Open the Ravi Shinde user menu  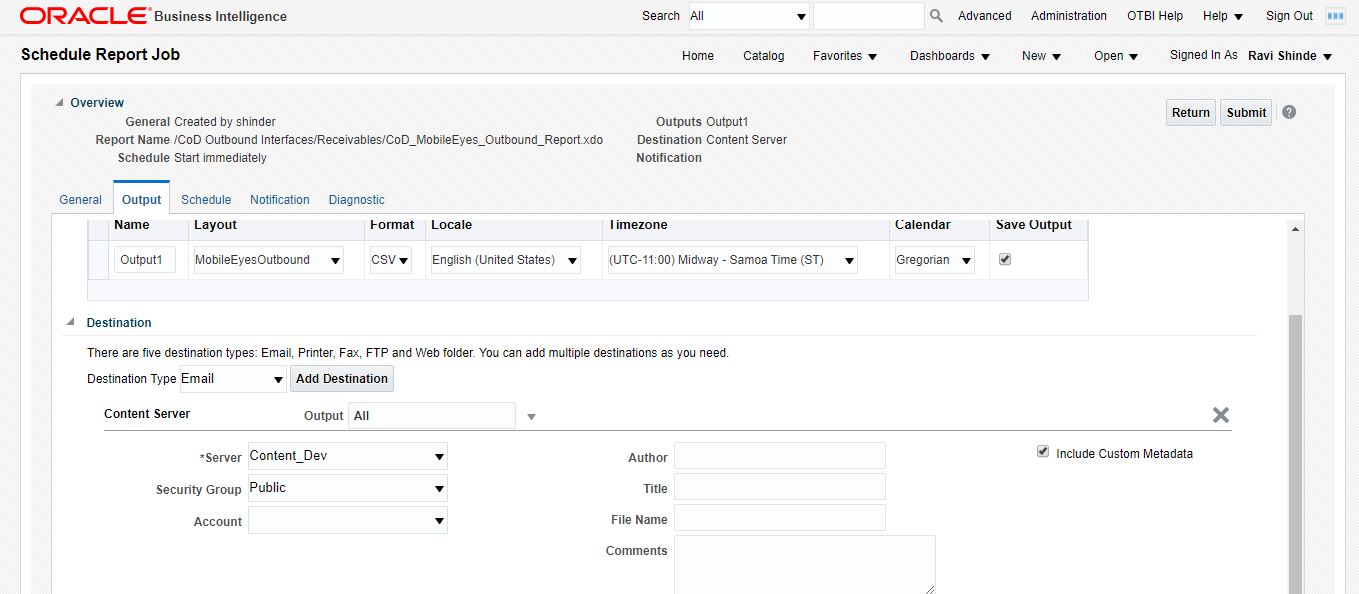(x=1290, y=56)
